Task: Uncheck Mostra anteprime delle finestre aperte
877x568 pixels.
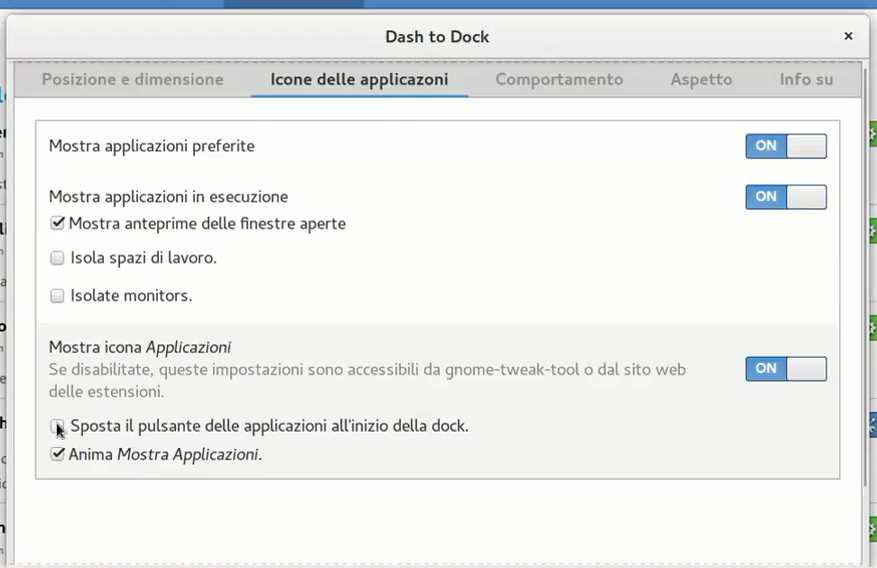Action: click(x=58, y=224)
